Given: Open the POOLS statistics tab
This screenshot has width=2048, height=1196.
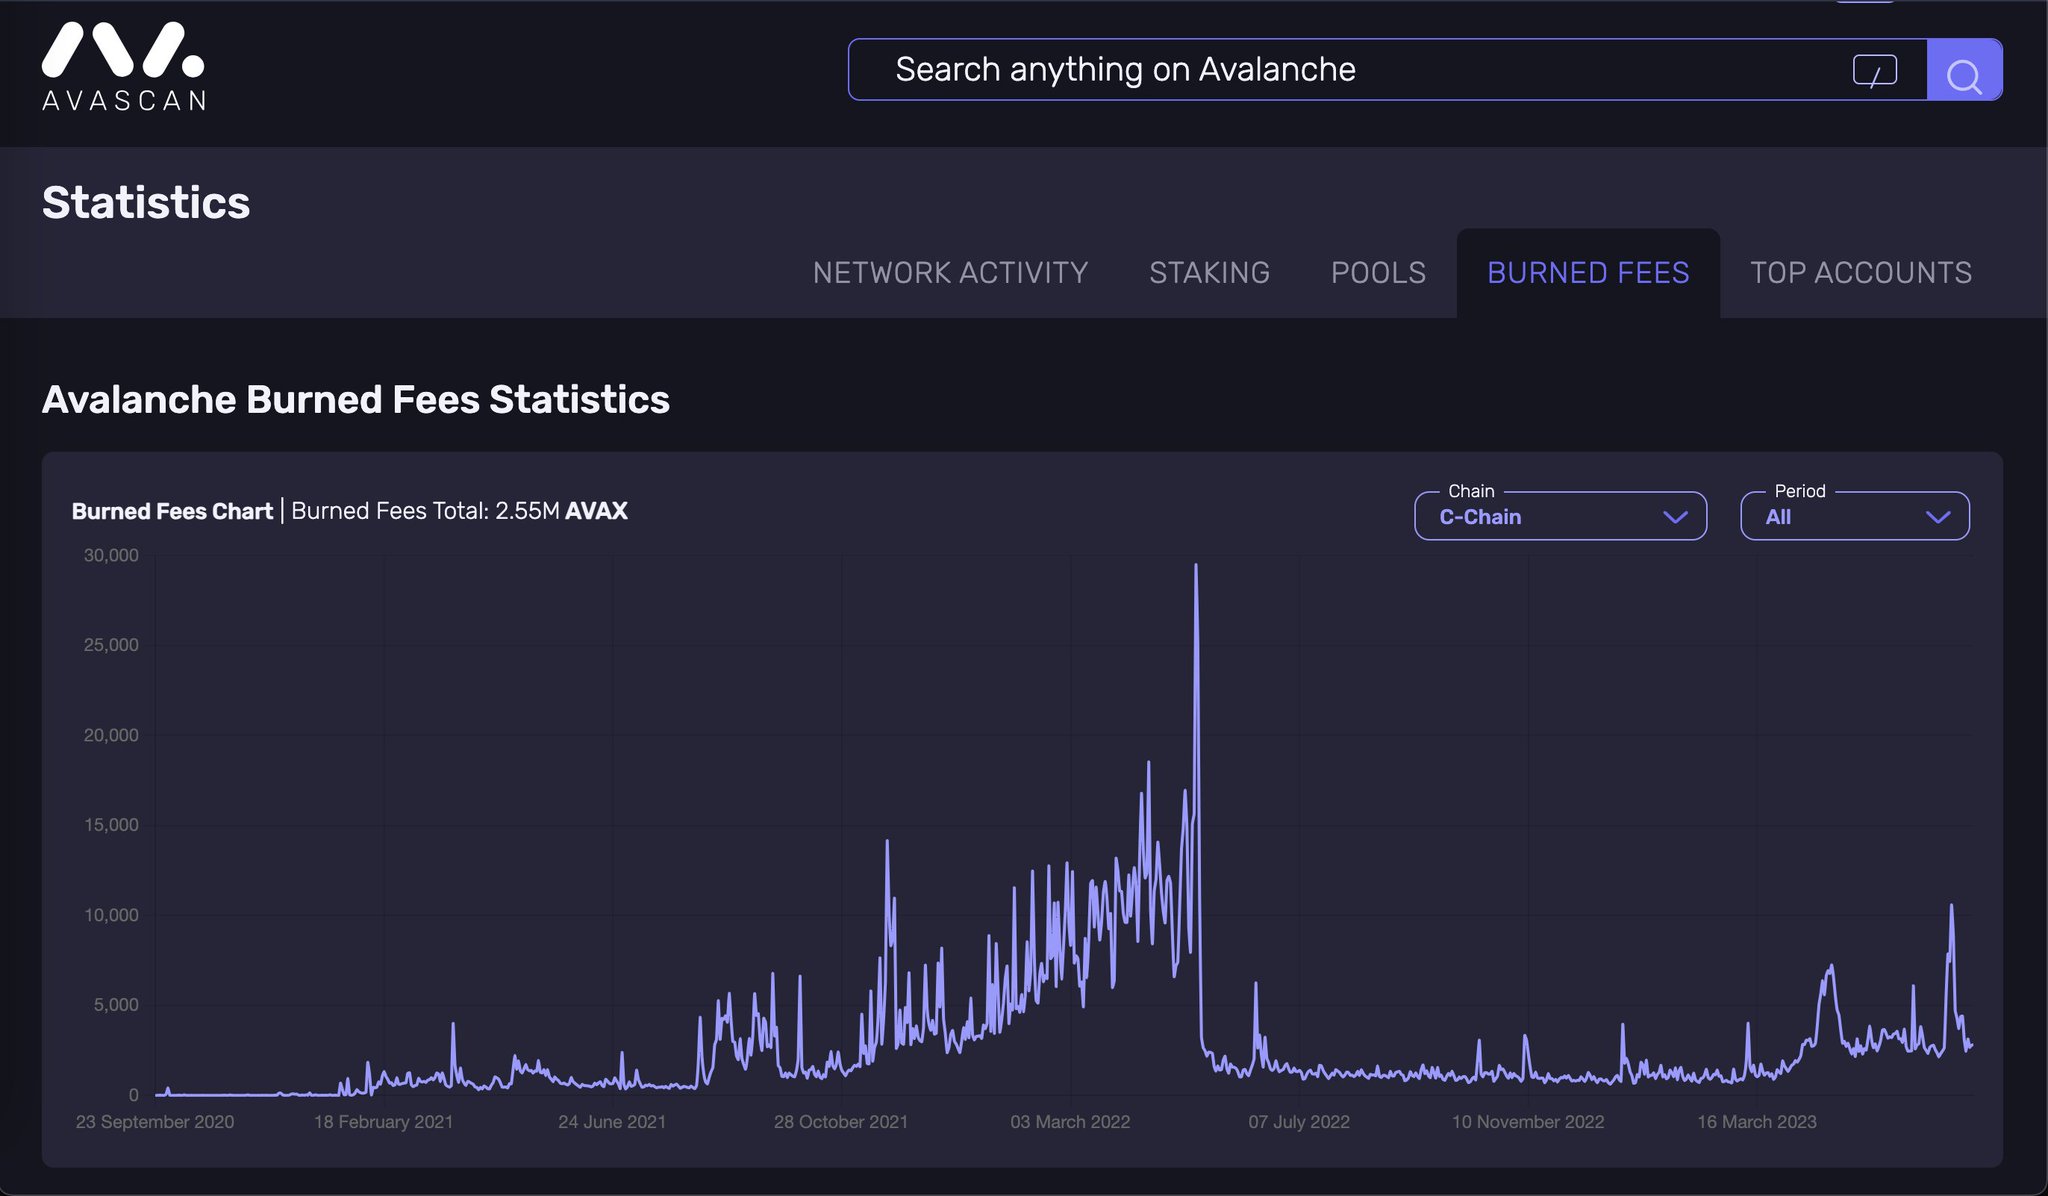Looking at the screenshot, I should point(1378,272).
